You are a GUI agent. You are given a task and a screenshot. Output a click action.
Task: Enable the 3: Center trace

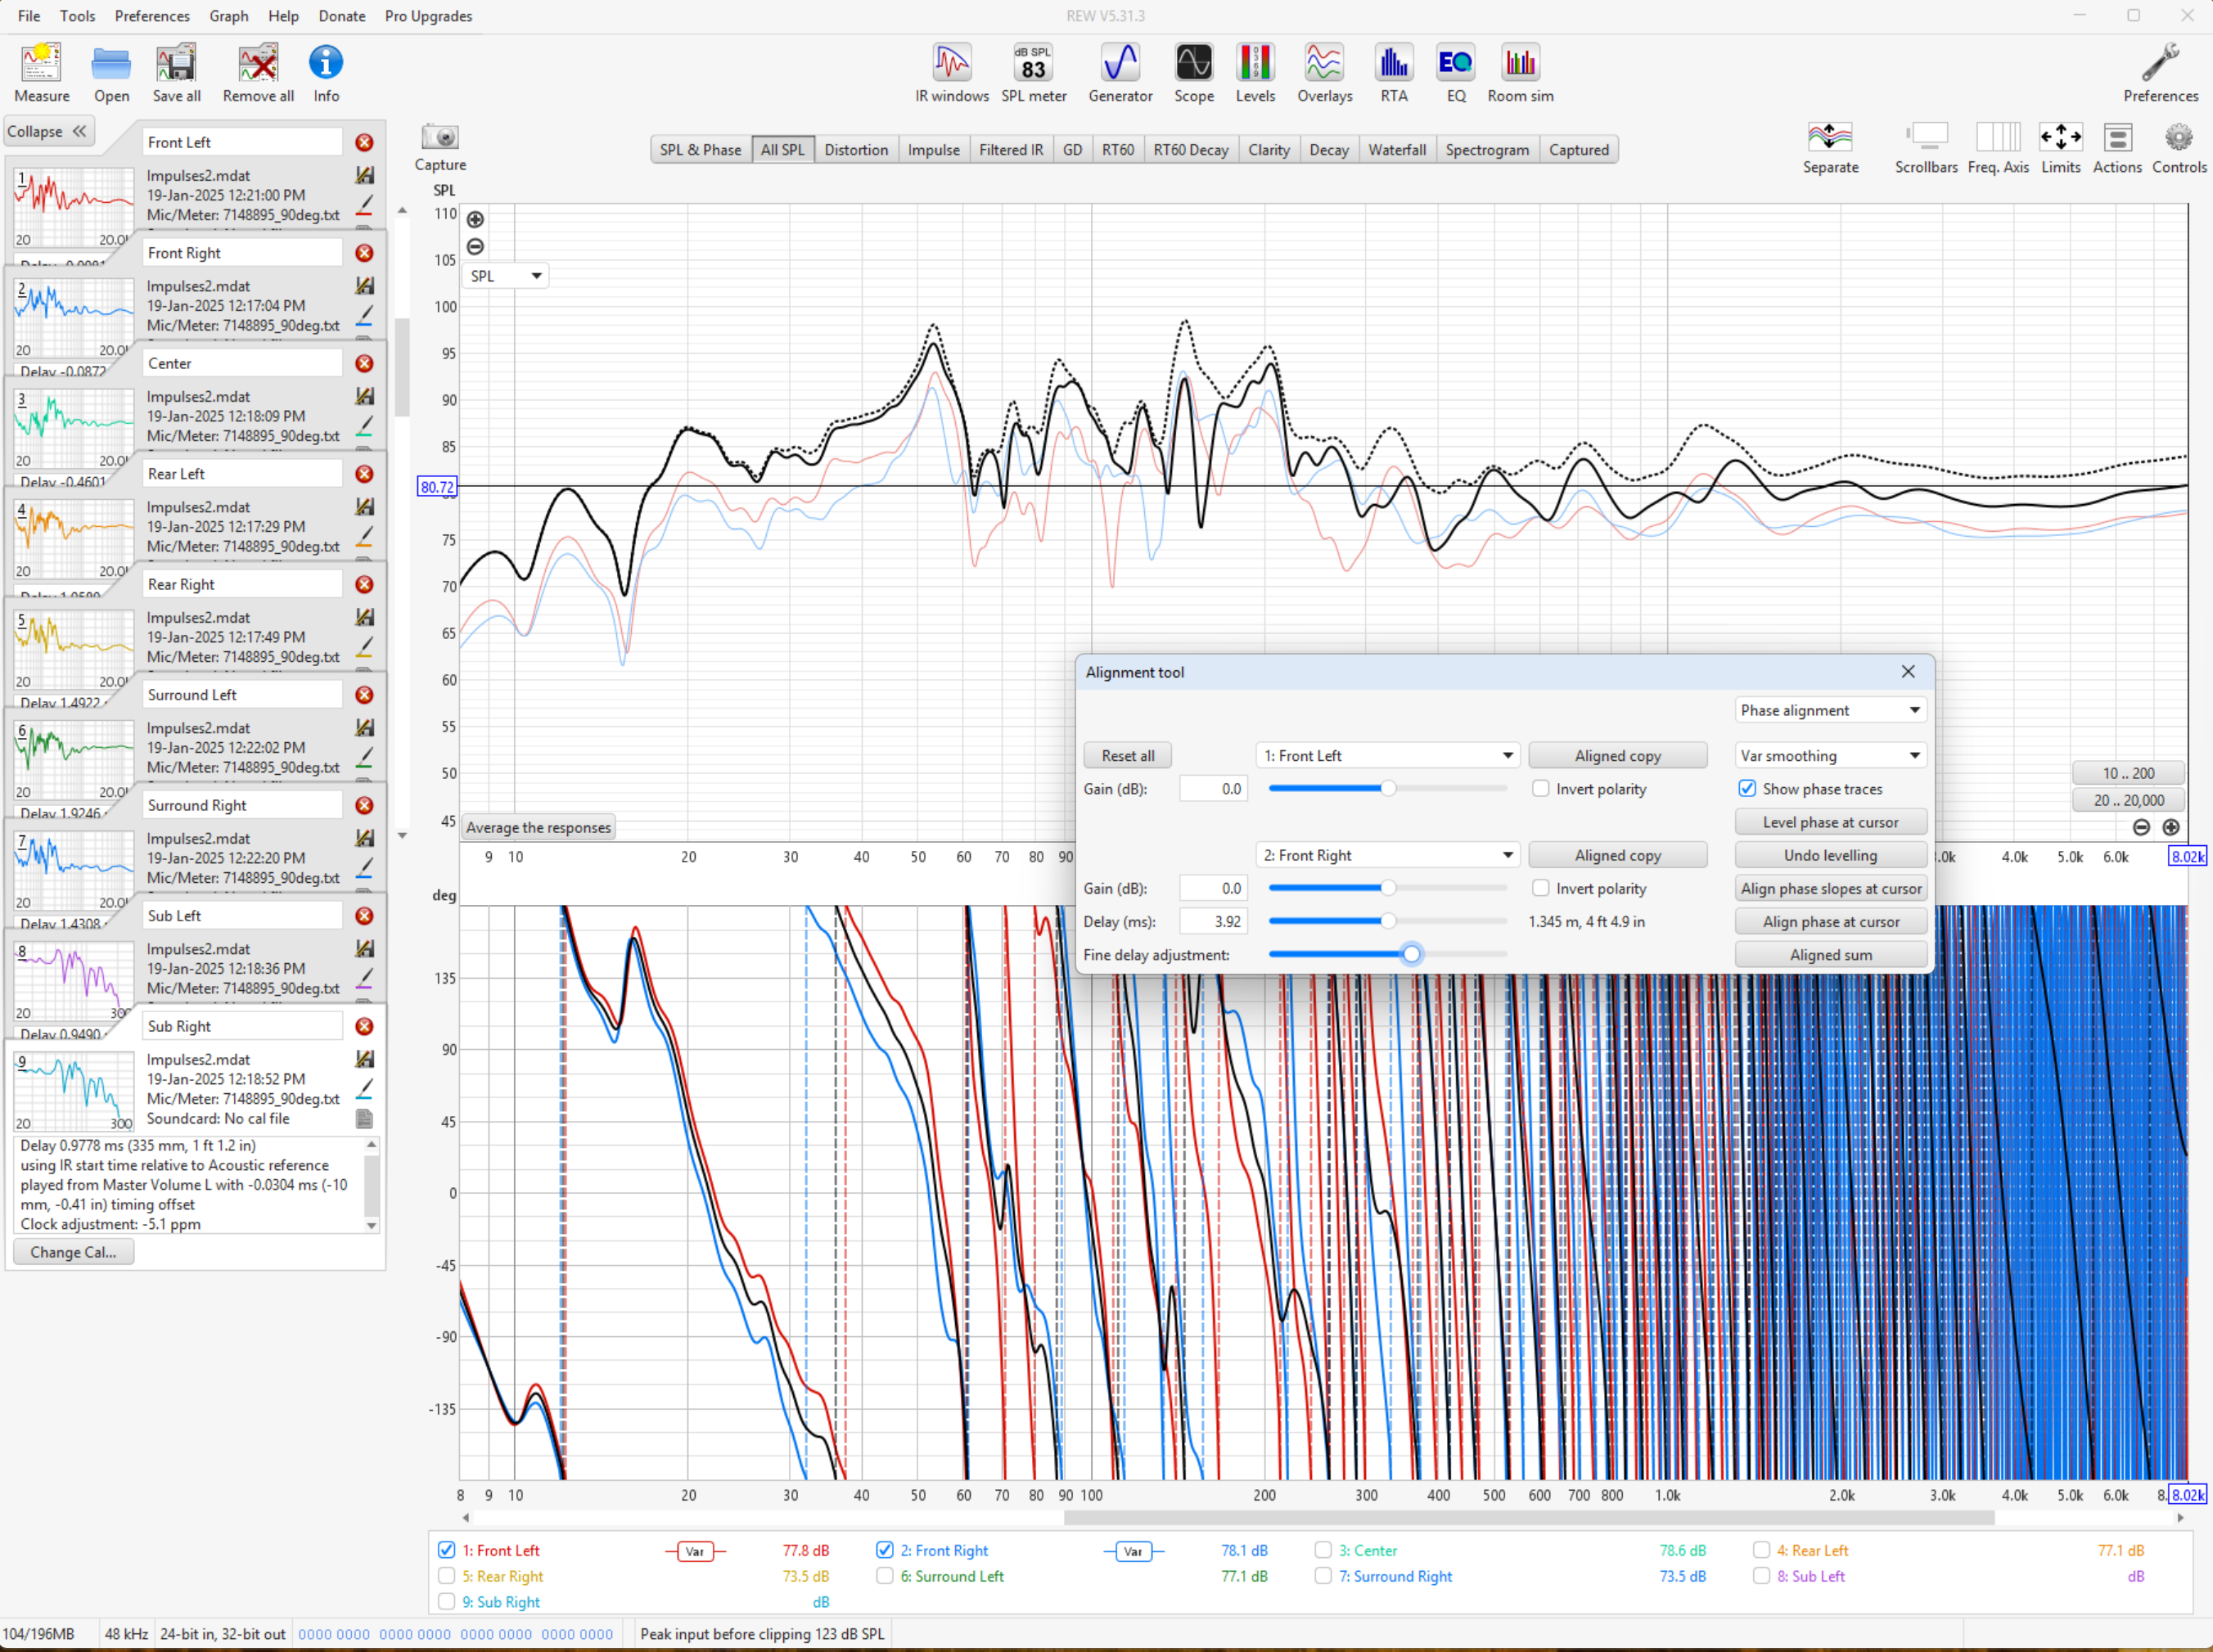tap(1323, 1550)
